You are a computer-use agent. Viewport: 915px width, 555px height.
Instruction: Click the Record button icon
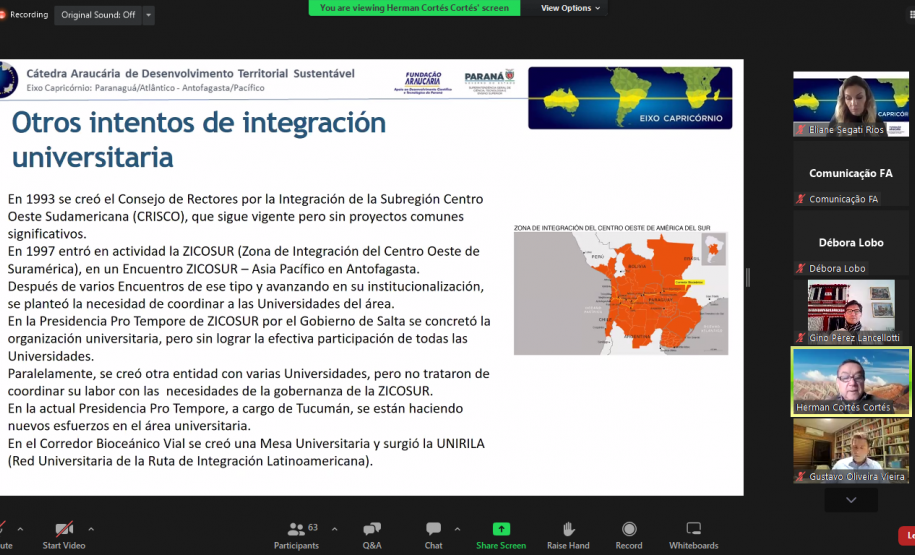click(629, 529)
